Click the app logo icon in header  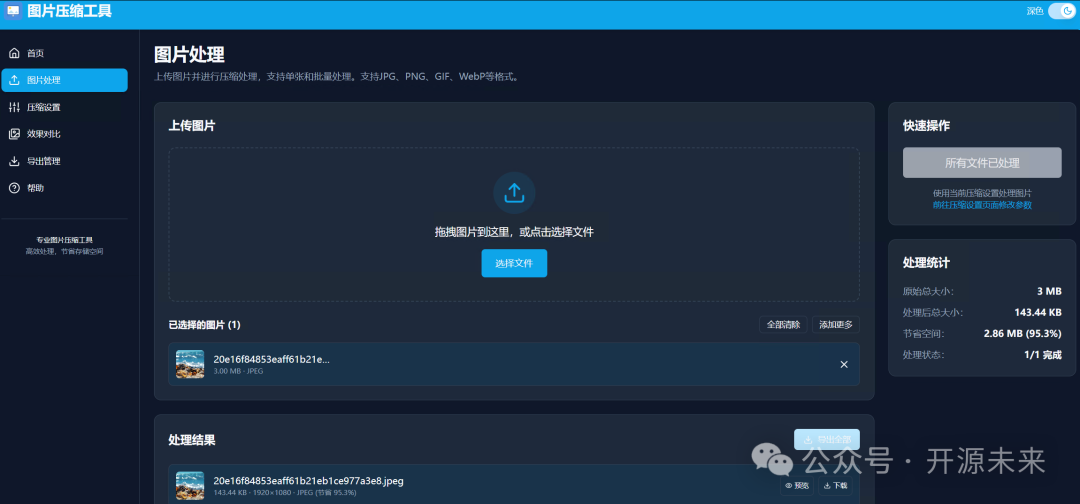[x=12, y=11]
